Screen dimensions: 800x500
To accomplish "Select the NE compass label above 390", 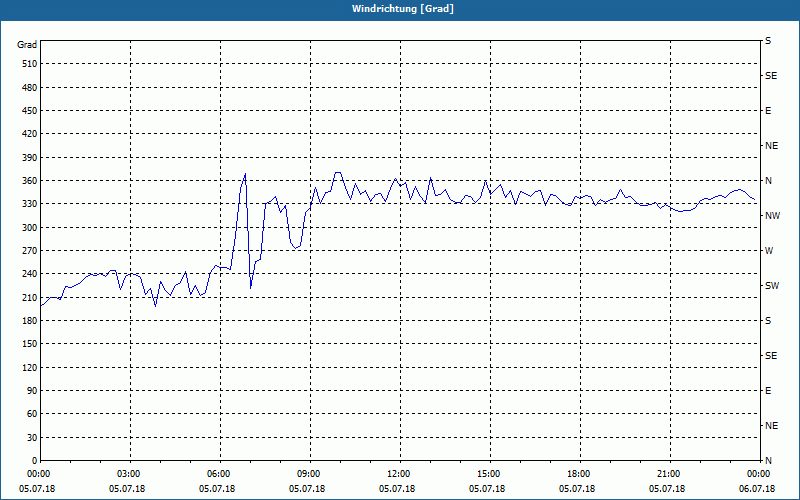I will pyautogui.click(x=771, y=146).
